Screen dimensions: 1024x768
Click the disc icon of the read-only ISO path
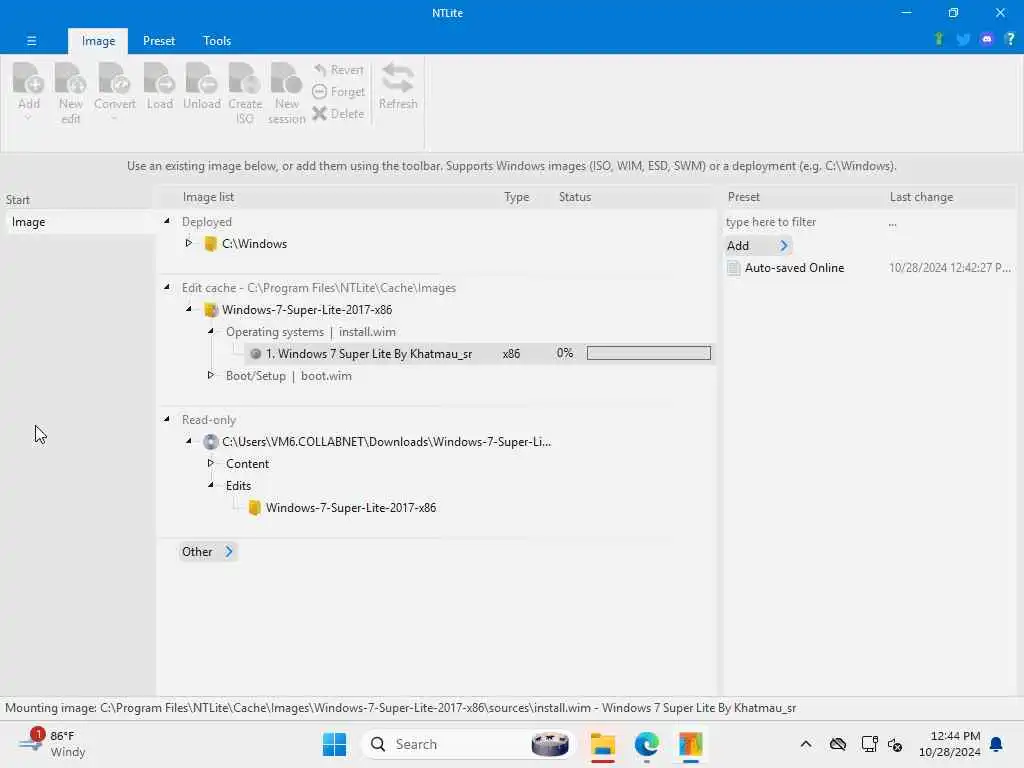(210, 442)
